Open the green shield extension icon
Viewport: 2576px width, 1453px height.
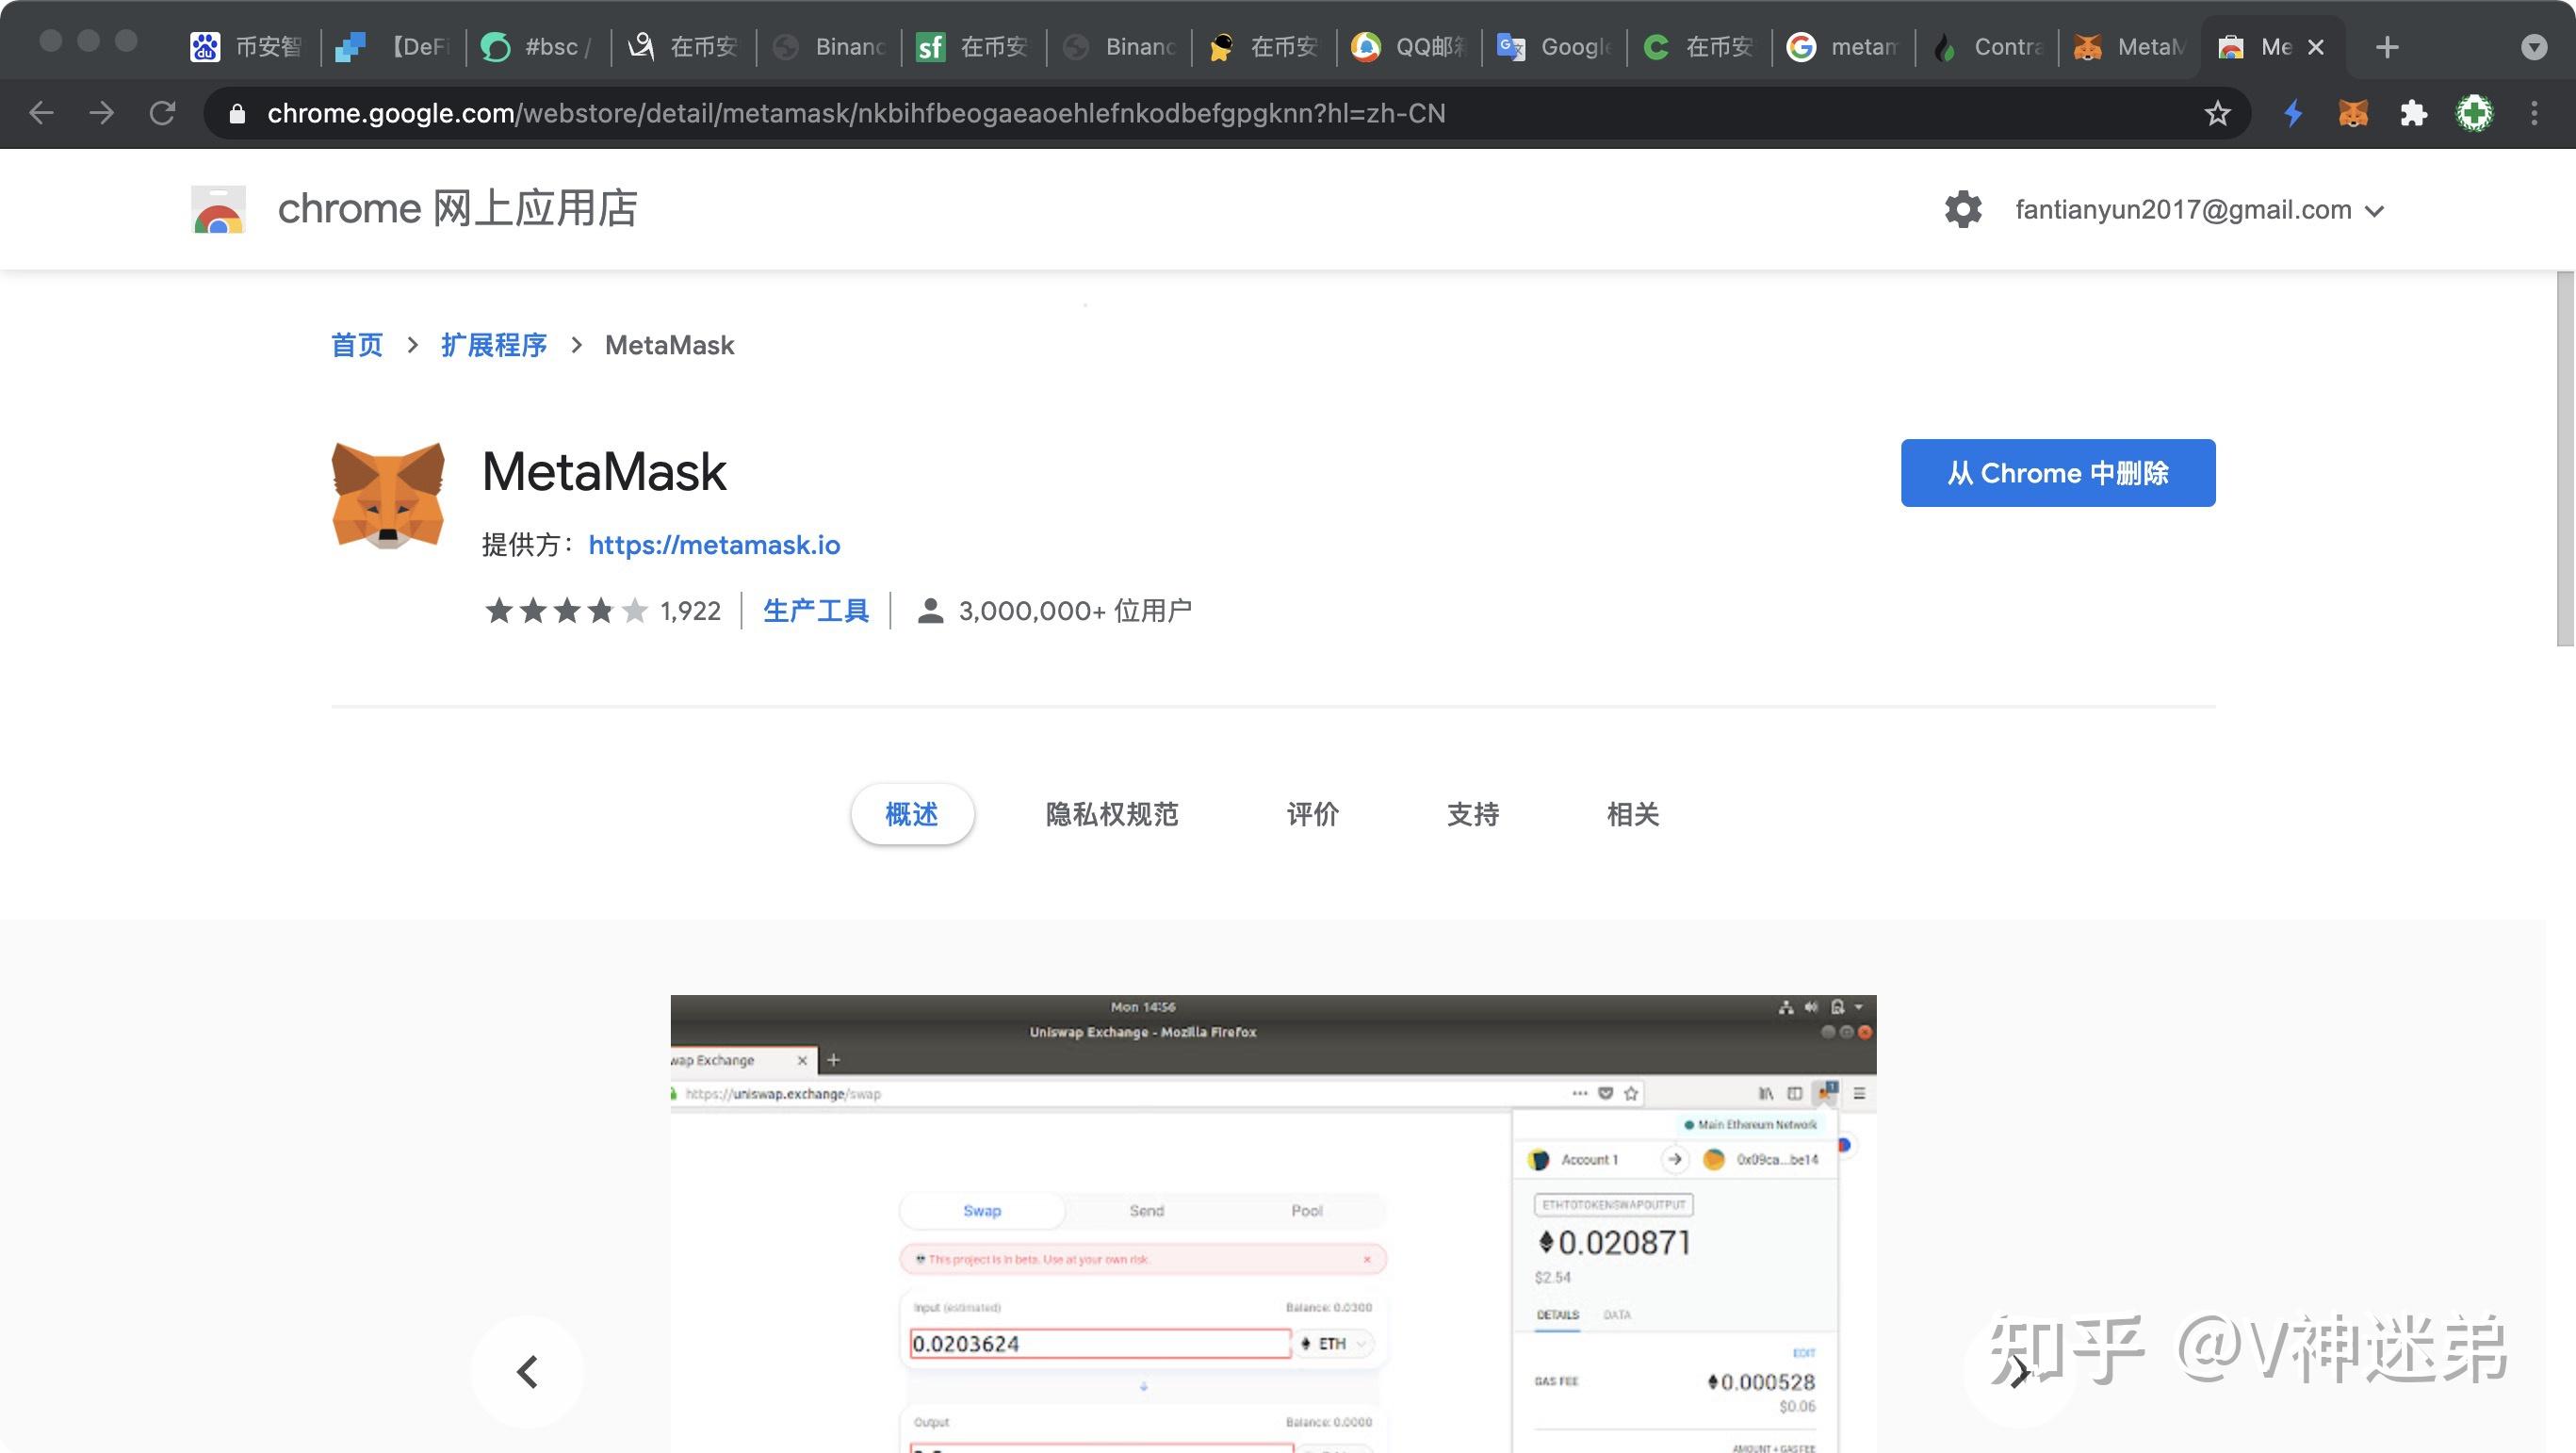click(2474, 113)
